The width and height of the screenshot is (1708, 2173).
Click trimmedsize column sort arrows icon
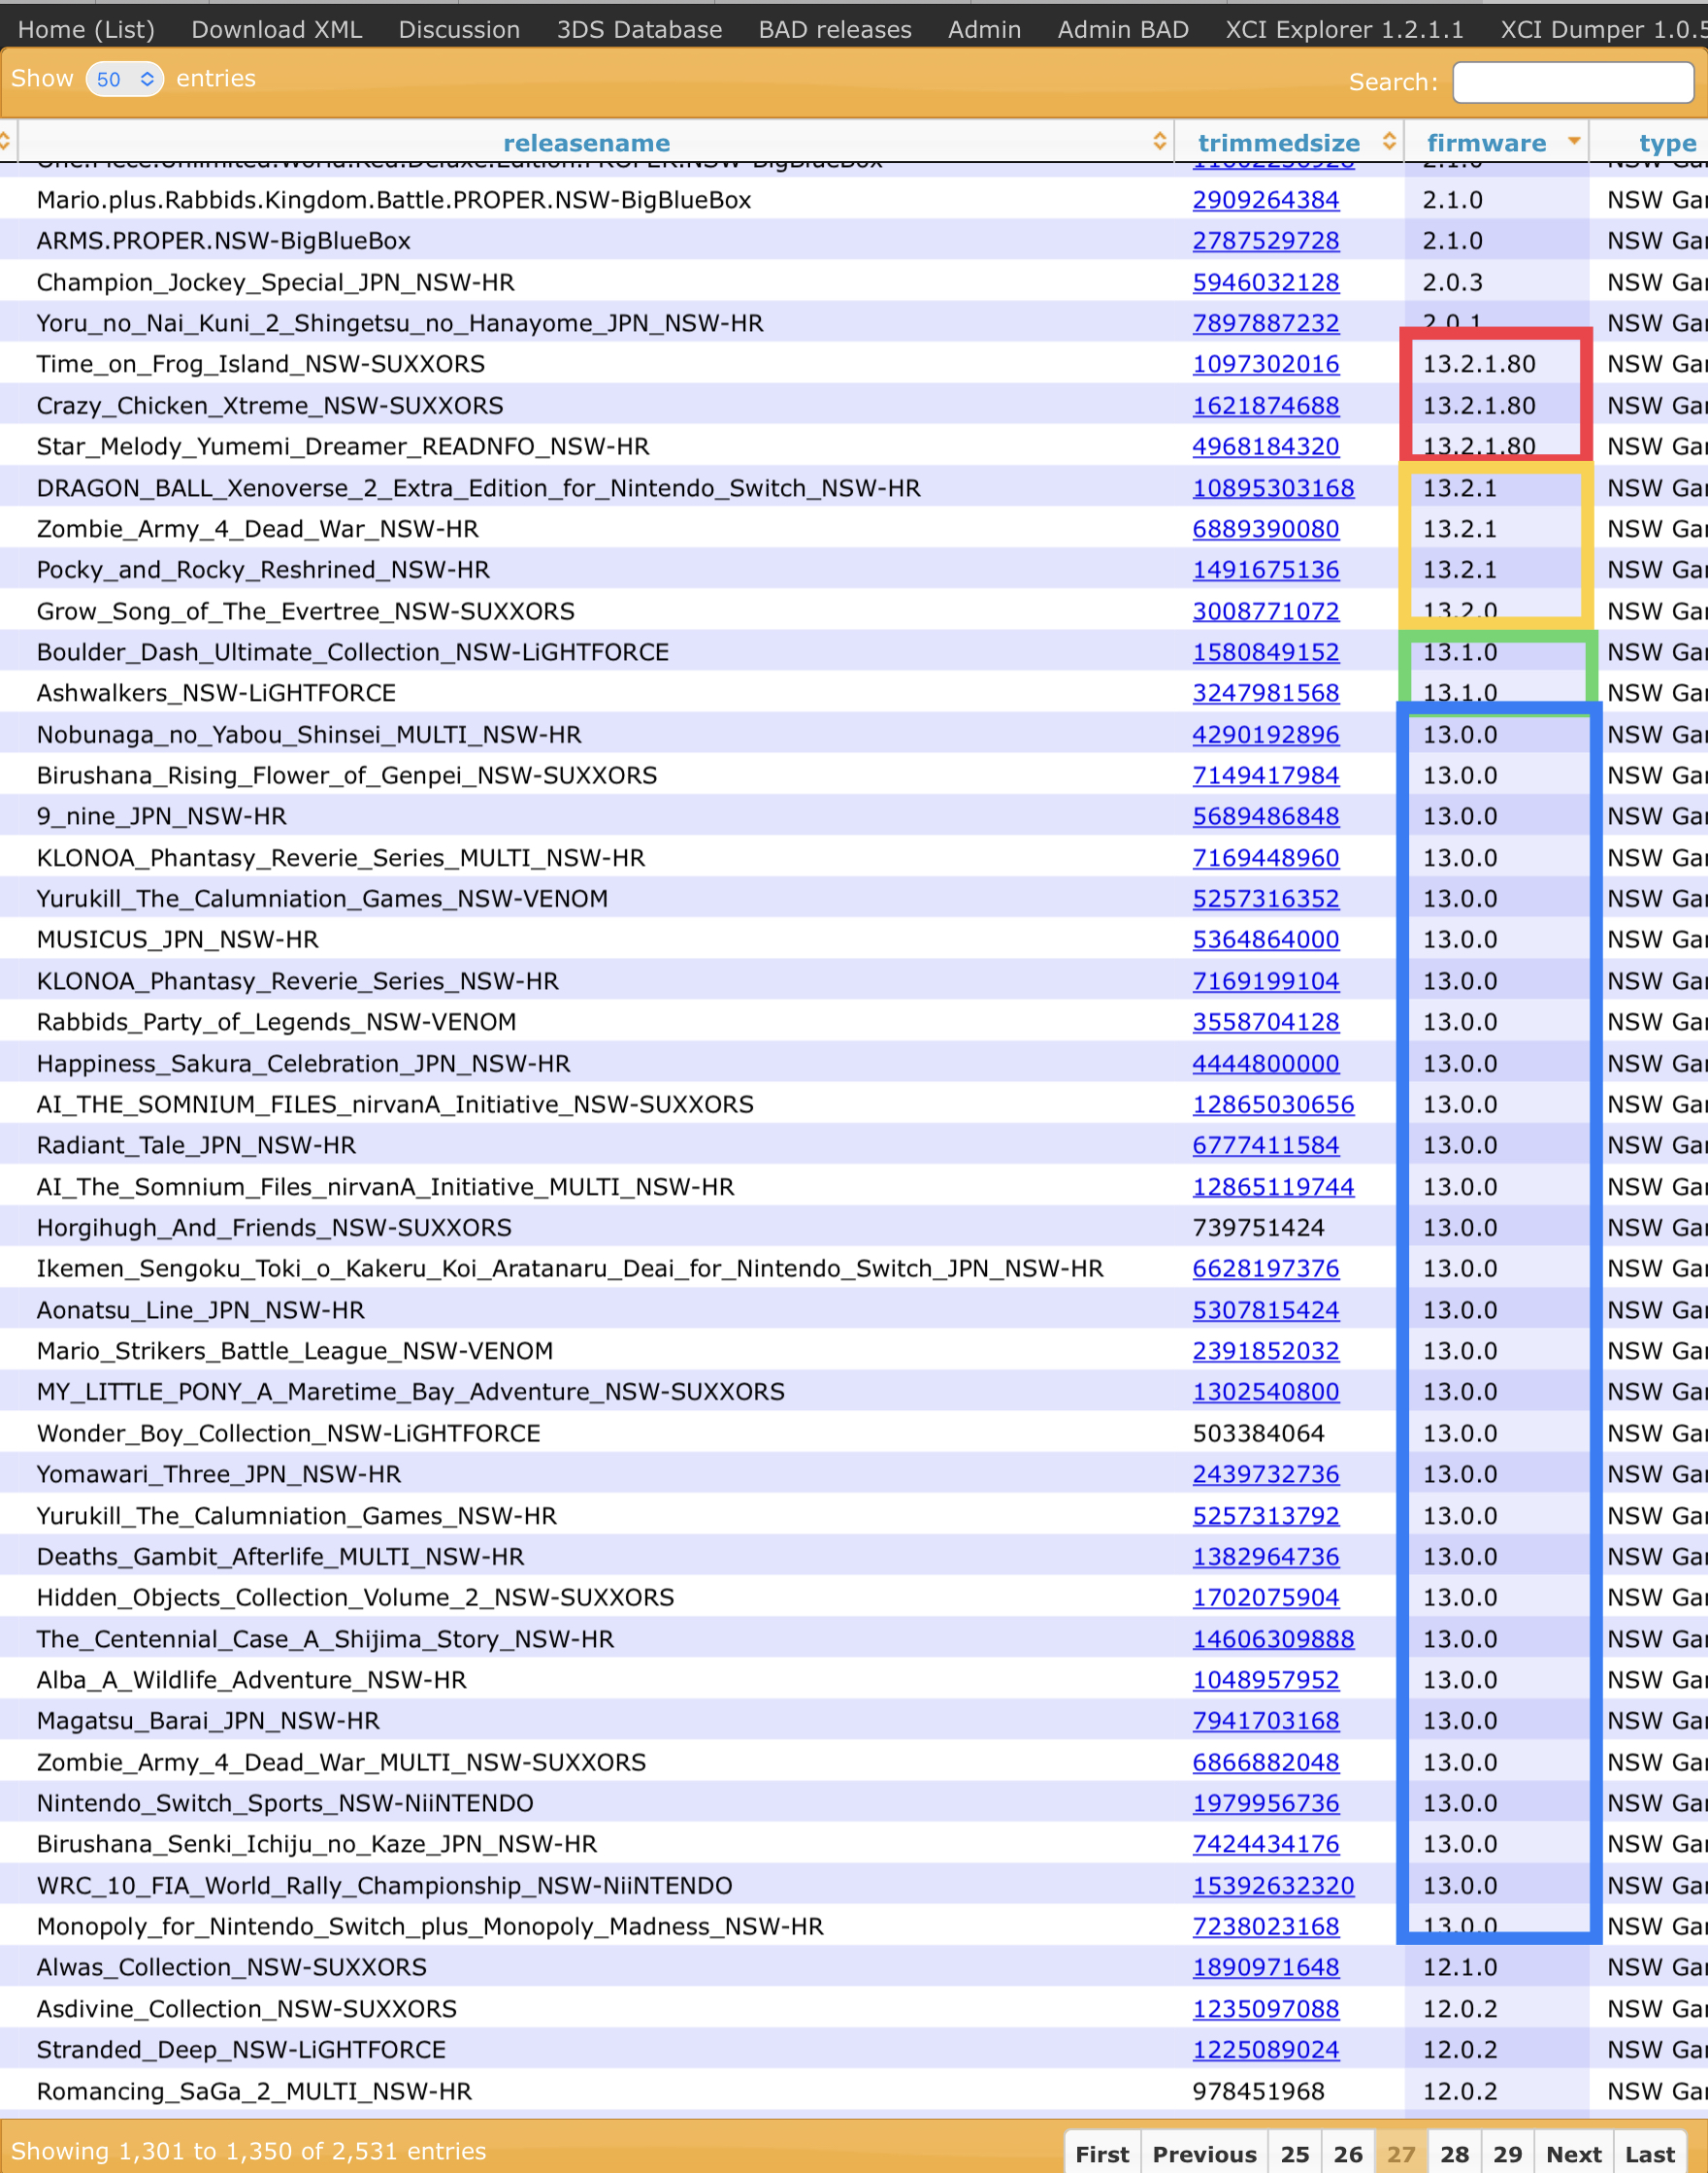click(x=1389, y=141)
